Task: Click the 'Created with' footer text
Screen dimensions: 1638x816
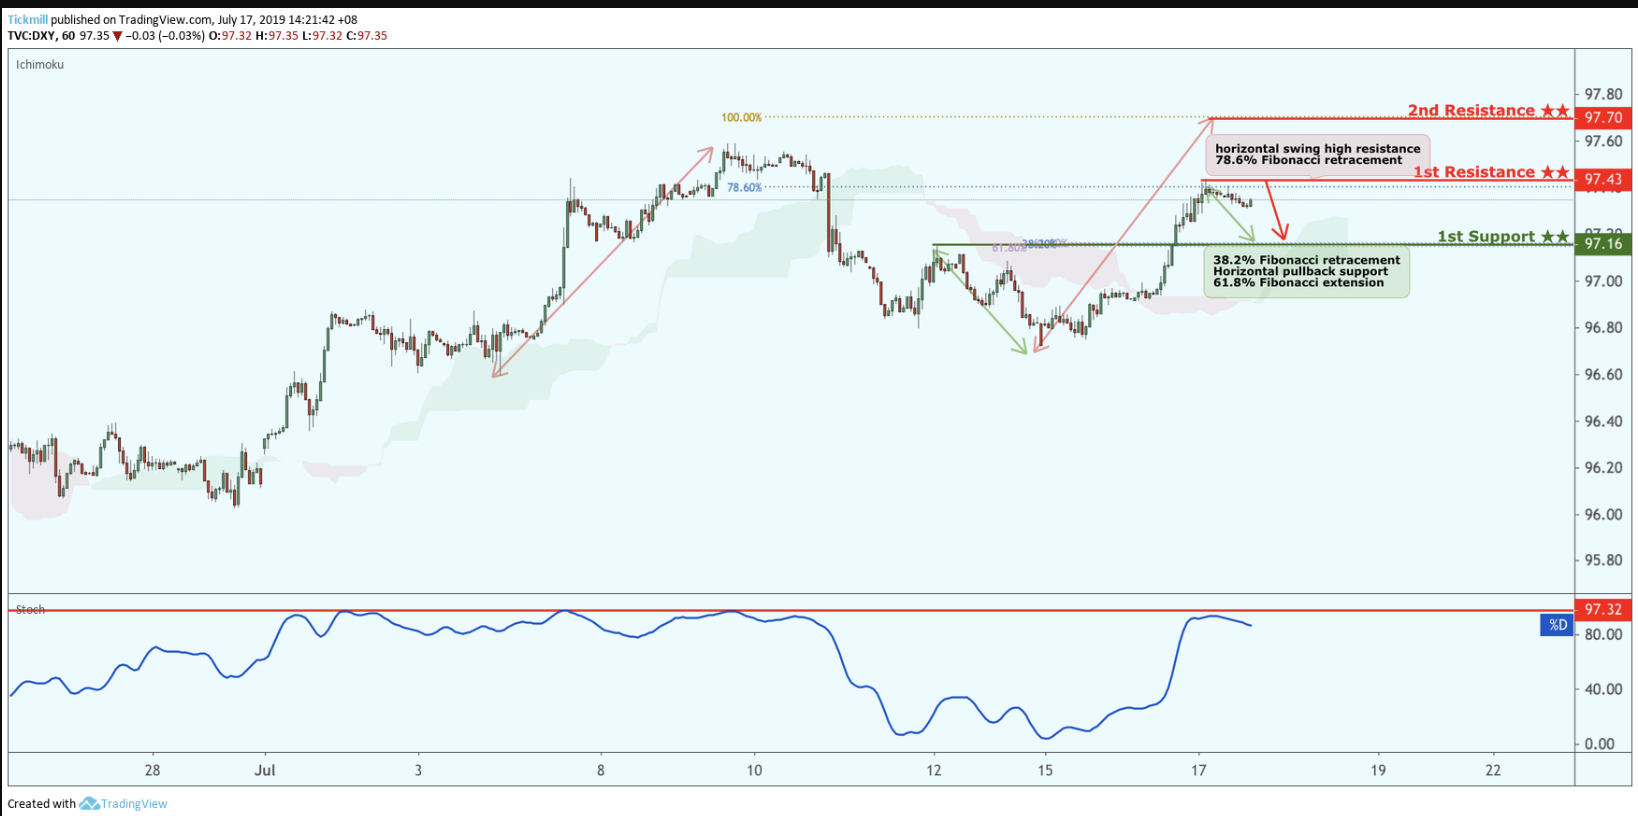Action: (x=42, y=803)
